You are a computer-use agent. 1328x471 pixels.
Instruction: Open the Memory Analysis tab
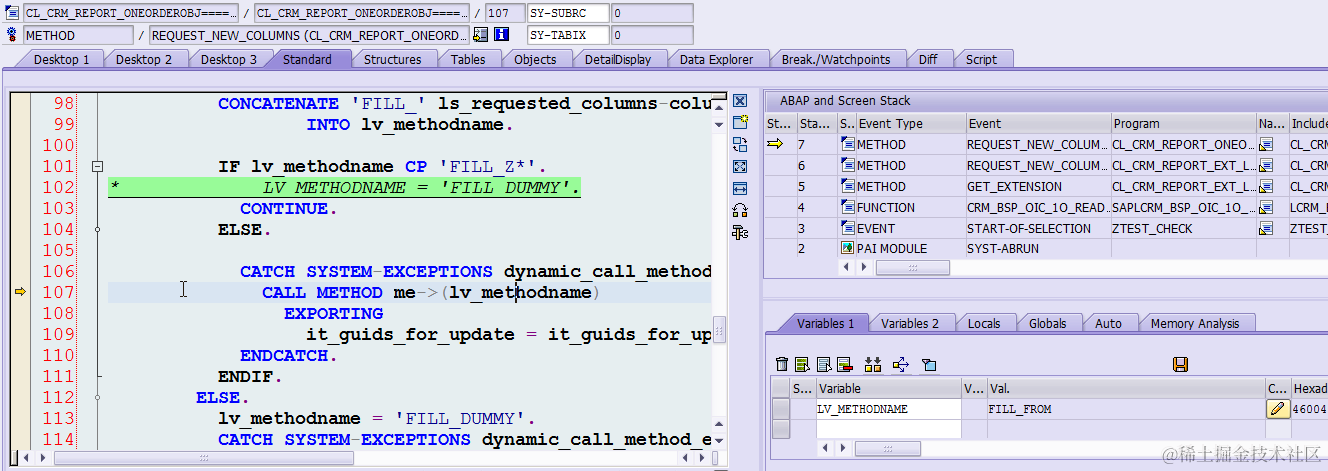point(1195,323)
